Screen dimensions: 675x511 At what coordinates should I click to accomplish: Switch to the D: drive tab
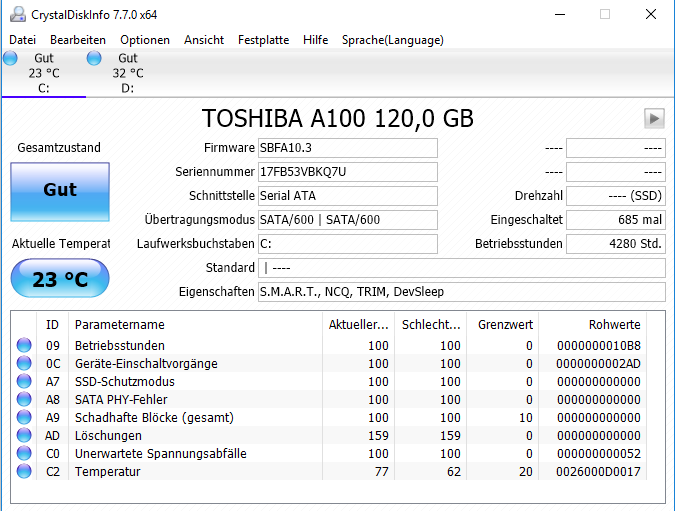click(128, 73)
